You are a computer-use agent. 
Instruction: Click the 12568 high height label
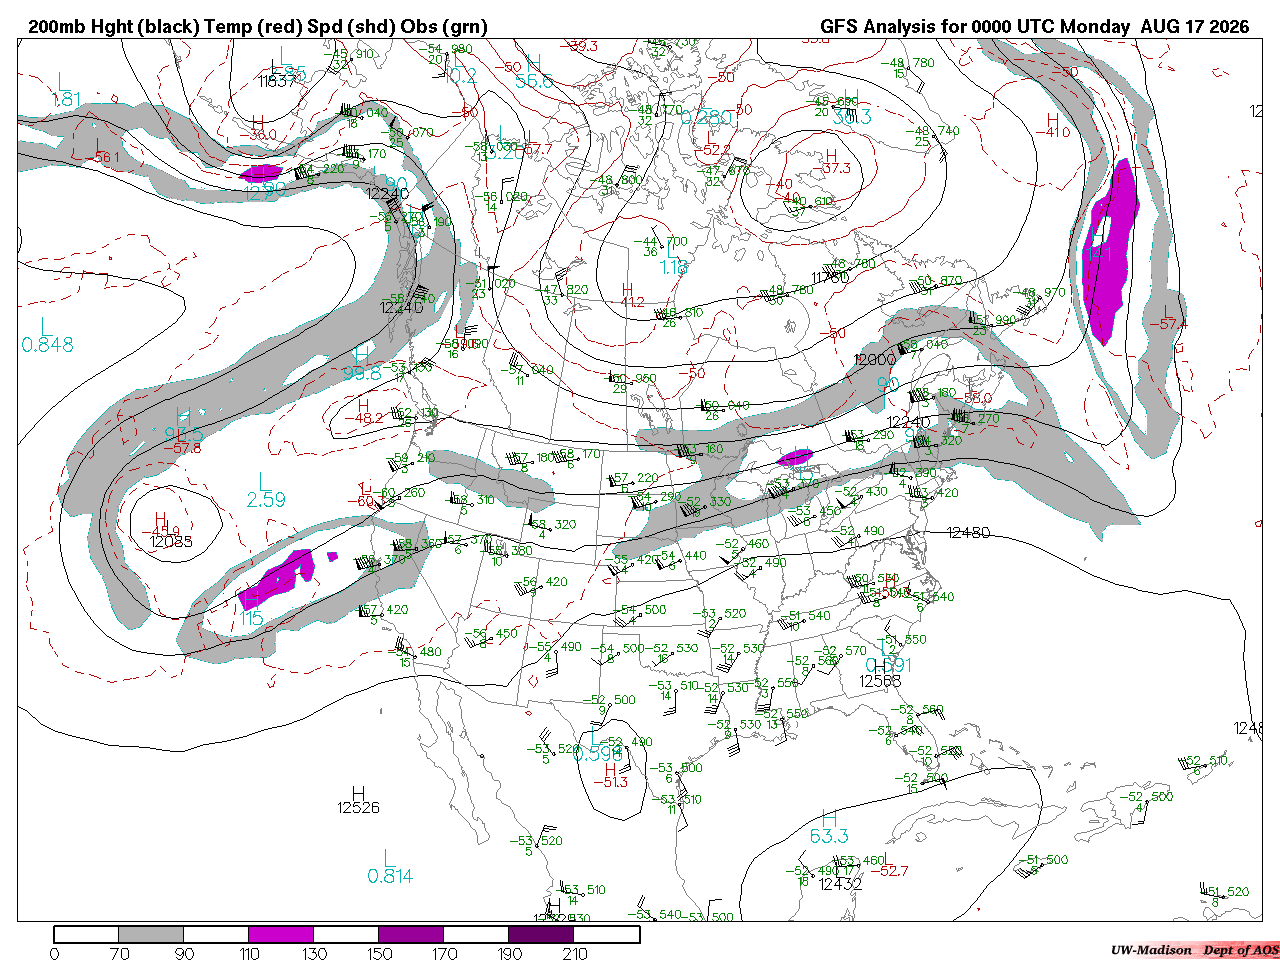[x=881, y=681]
